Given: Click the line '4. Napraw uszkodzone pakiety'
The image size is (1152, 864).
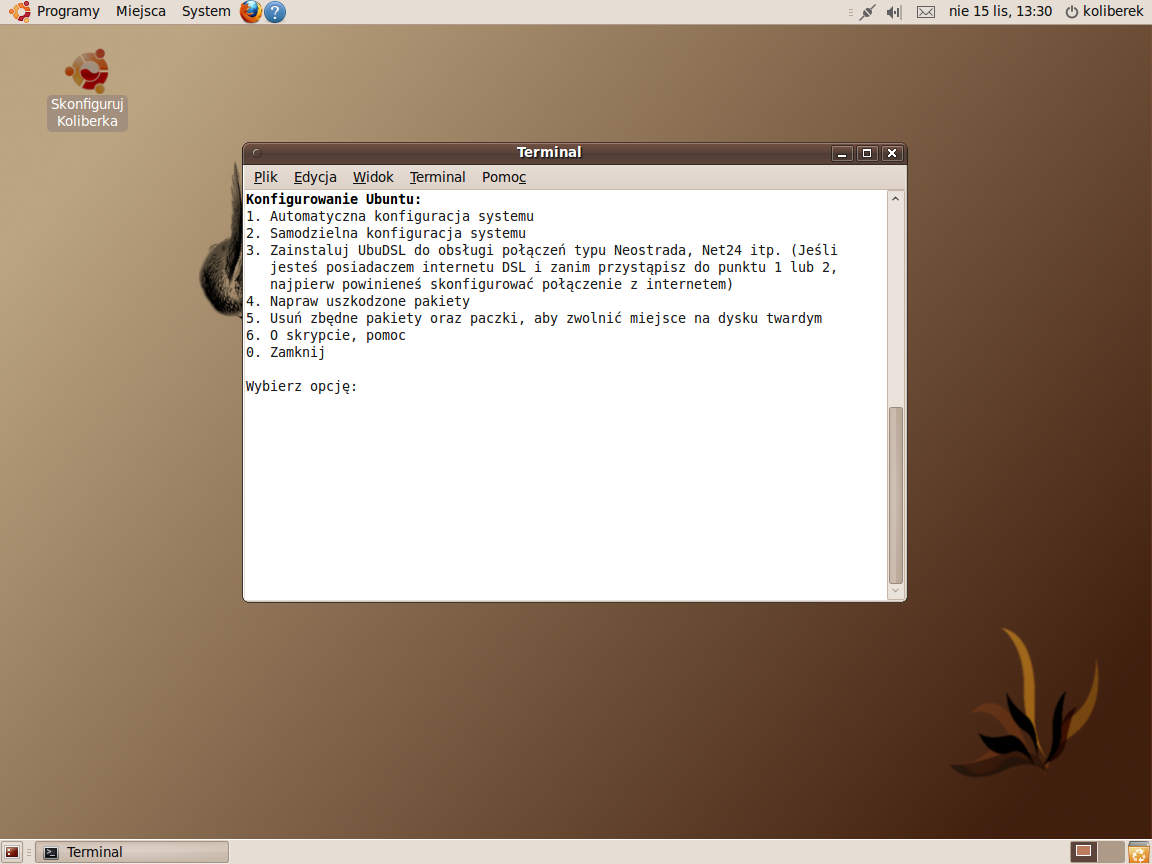Looking at the screenshot, I should [358, 301].
